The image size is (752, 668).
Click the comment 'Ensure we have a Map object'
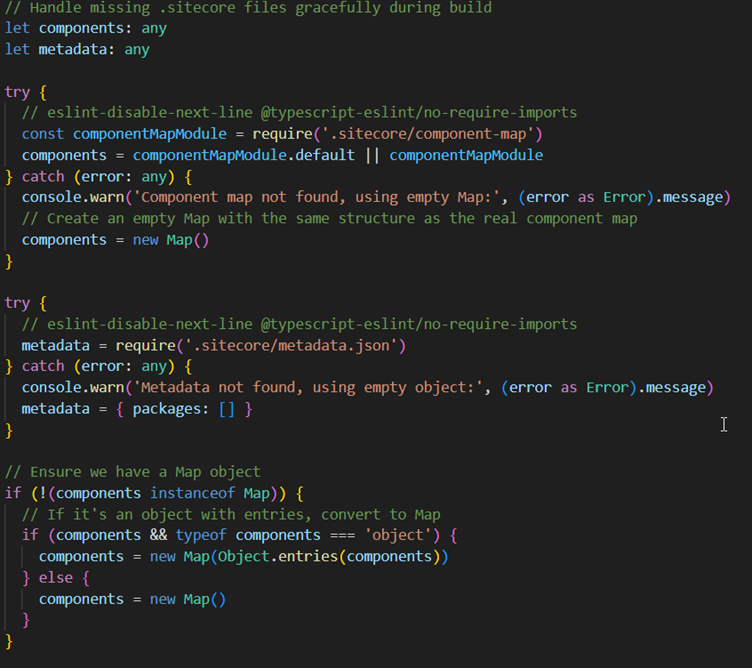tap(133, 472)
